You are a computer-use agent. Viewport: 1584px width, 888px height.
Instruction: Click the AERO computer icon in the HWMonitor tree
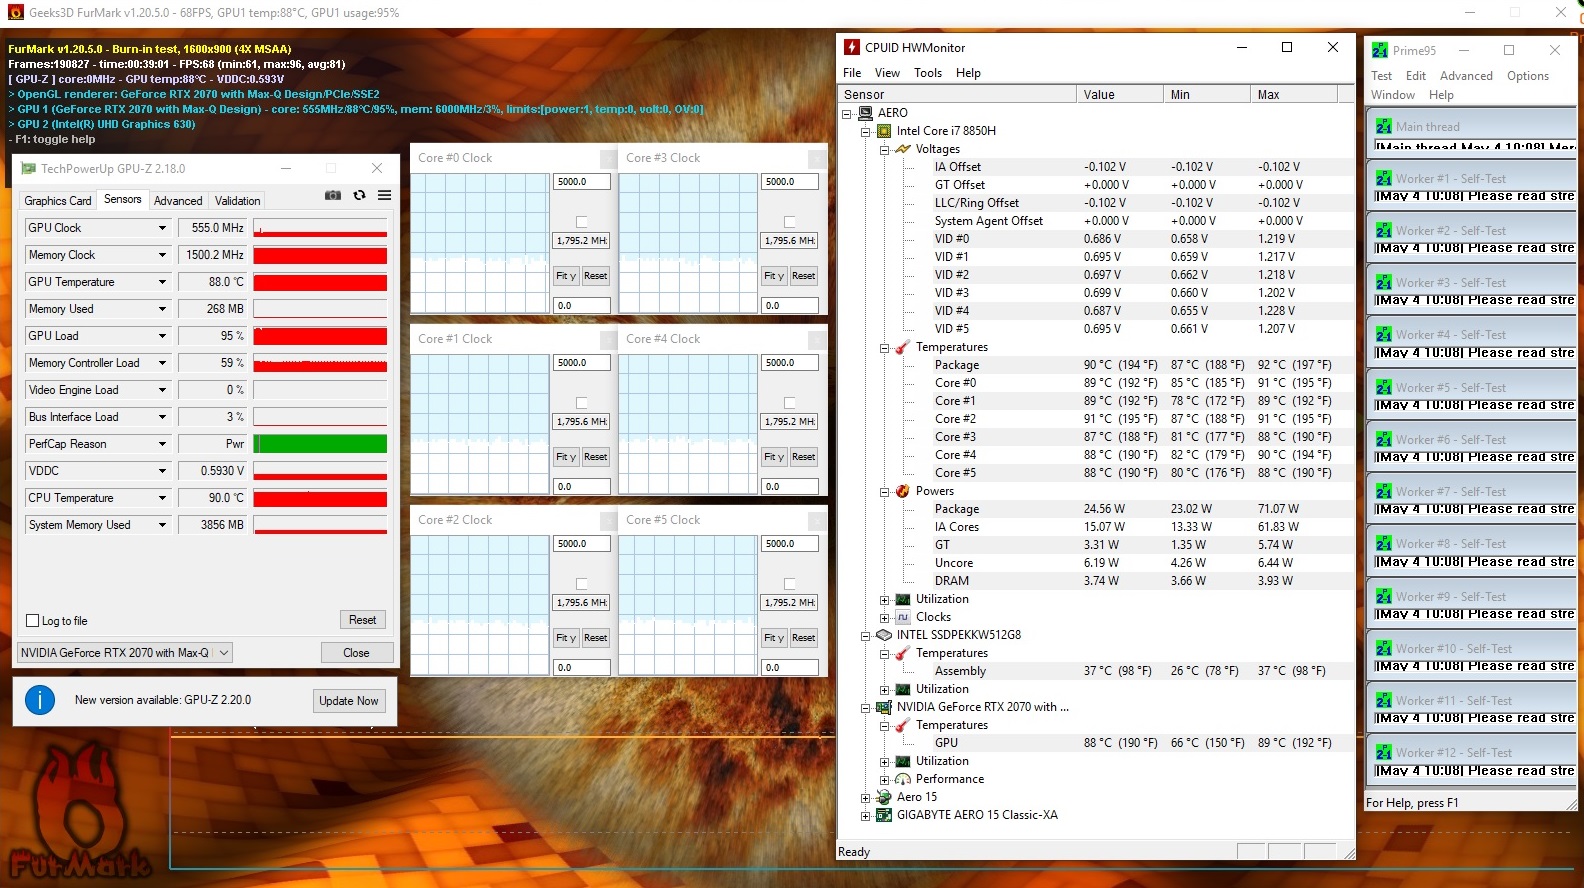click(x=865, y=113)
